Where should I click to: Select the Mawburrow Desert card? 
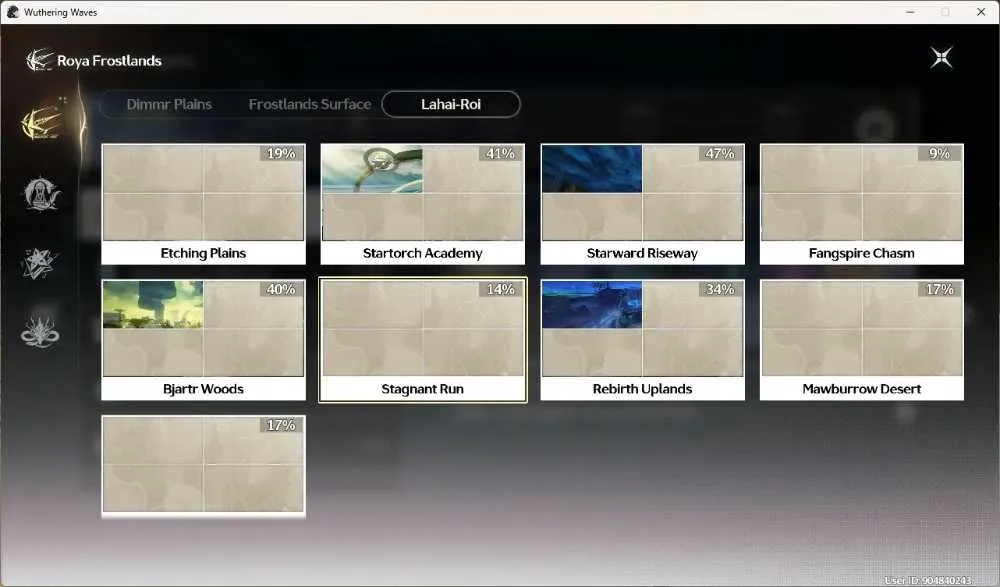click(862, 340)
